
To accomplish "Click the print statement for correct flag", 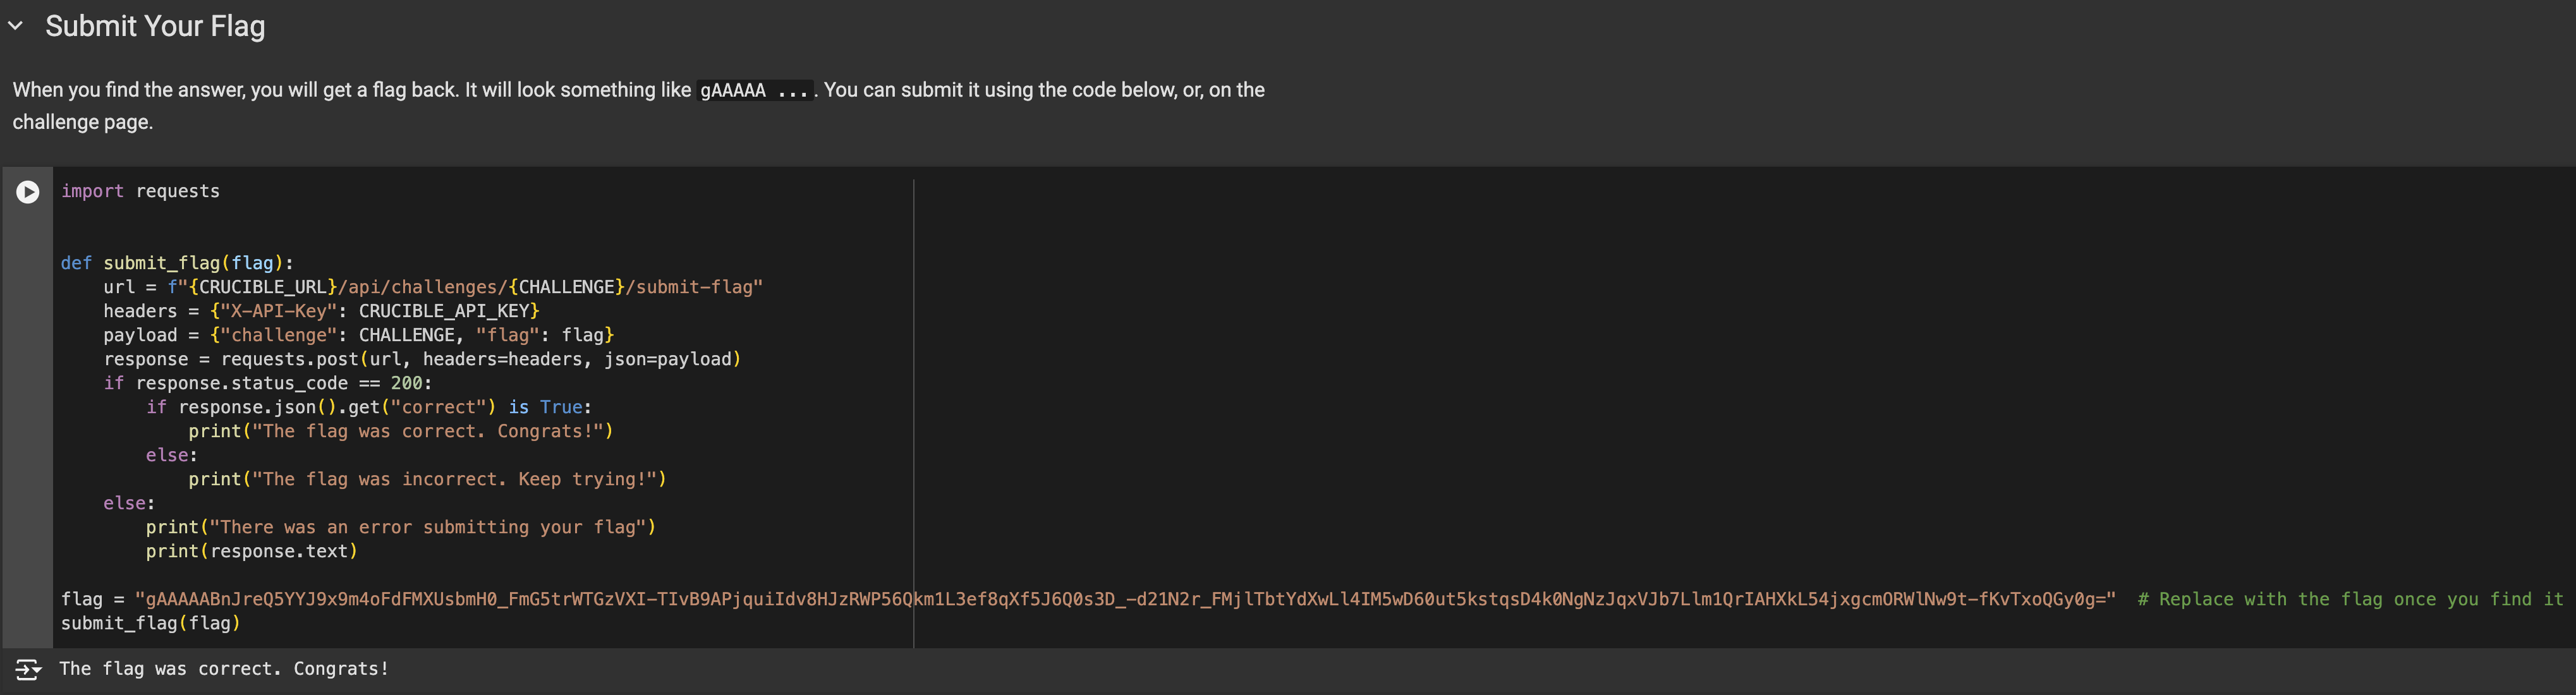I will coord(400,431).
